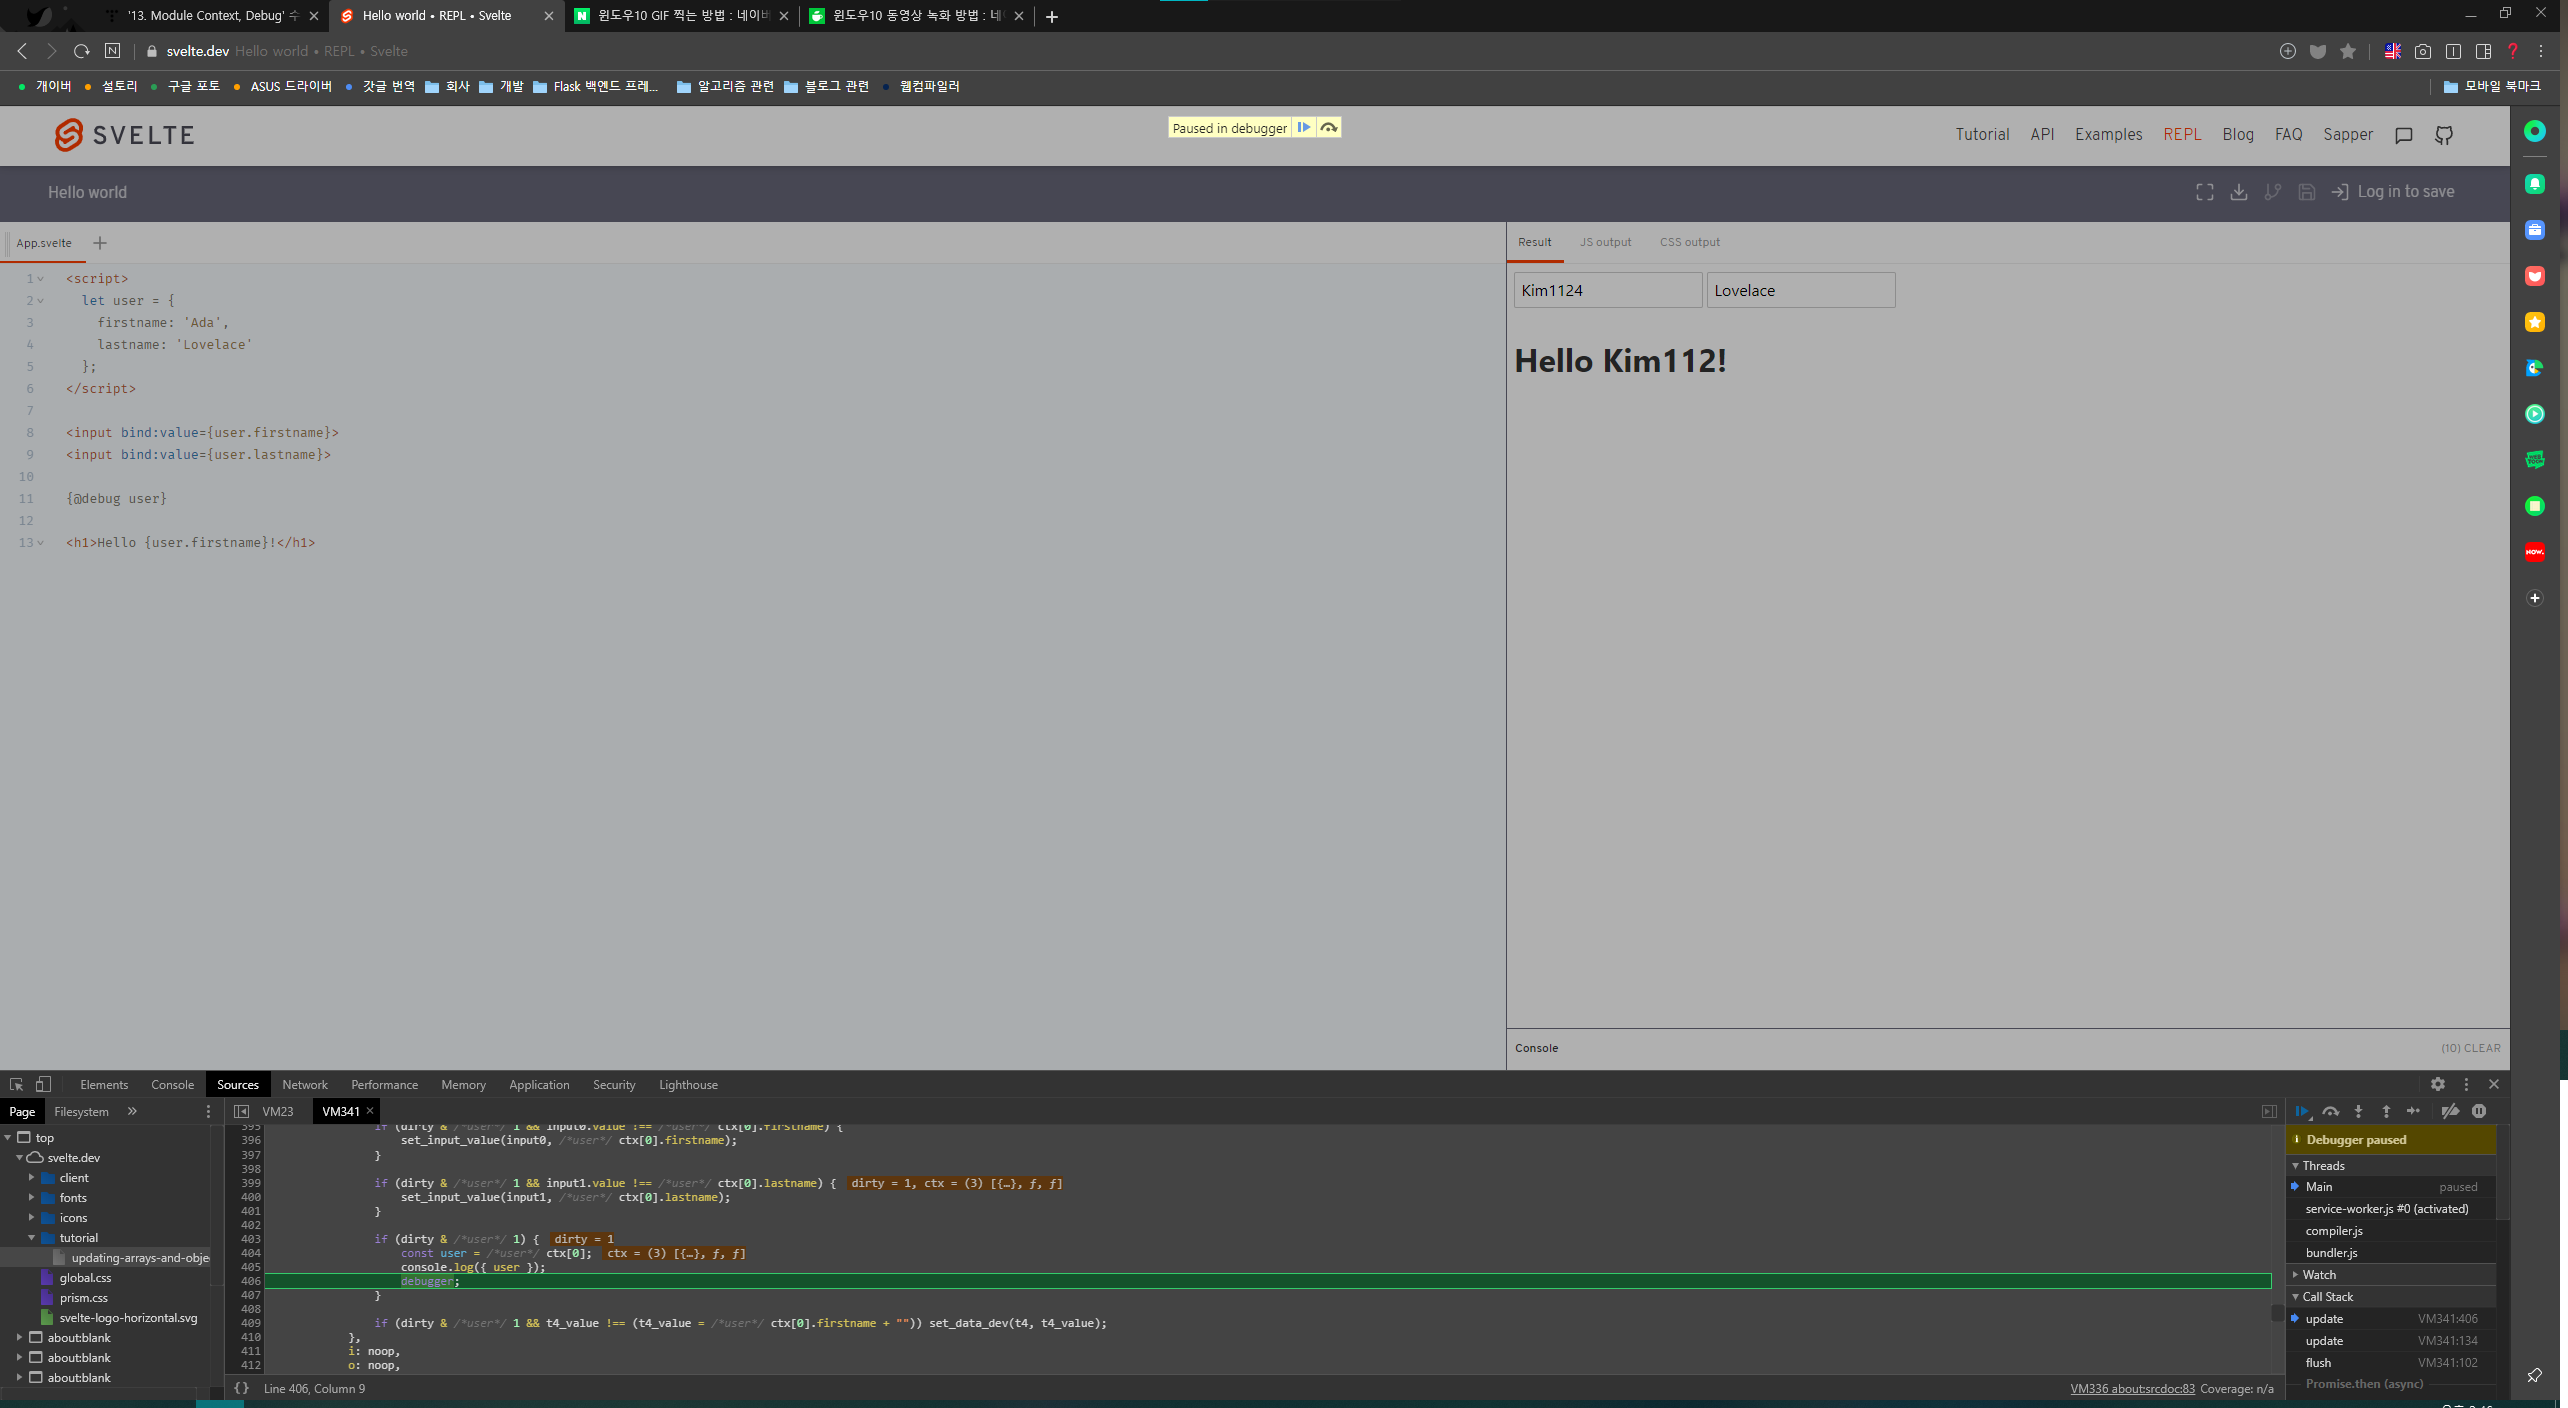Download the REPL as zip file
The height and width of the screenshot is (1408, 2568).
[x=2239, y=192]
